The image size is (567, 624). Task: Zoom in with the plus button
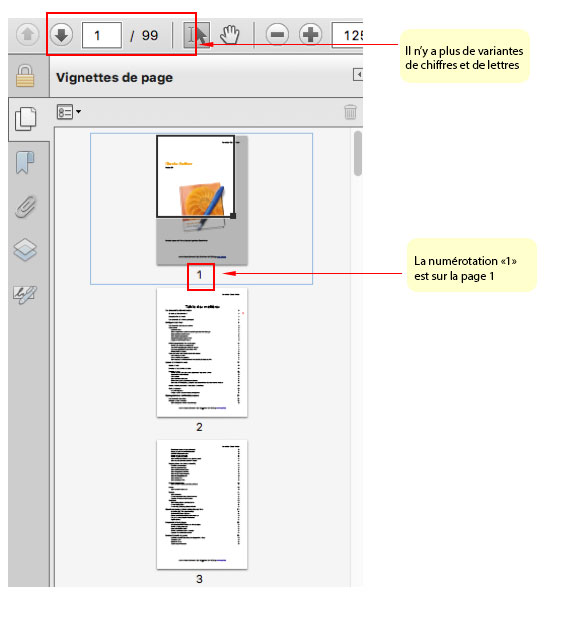[x=310, y=35]
